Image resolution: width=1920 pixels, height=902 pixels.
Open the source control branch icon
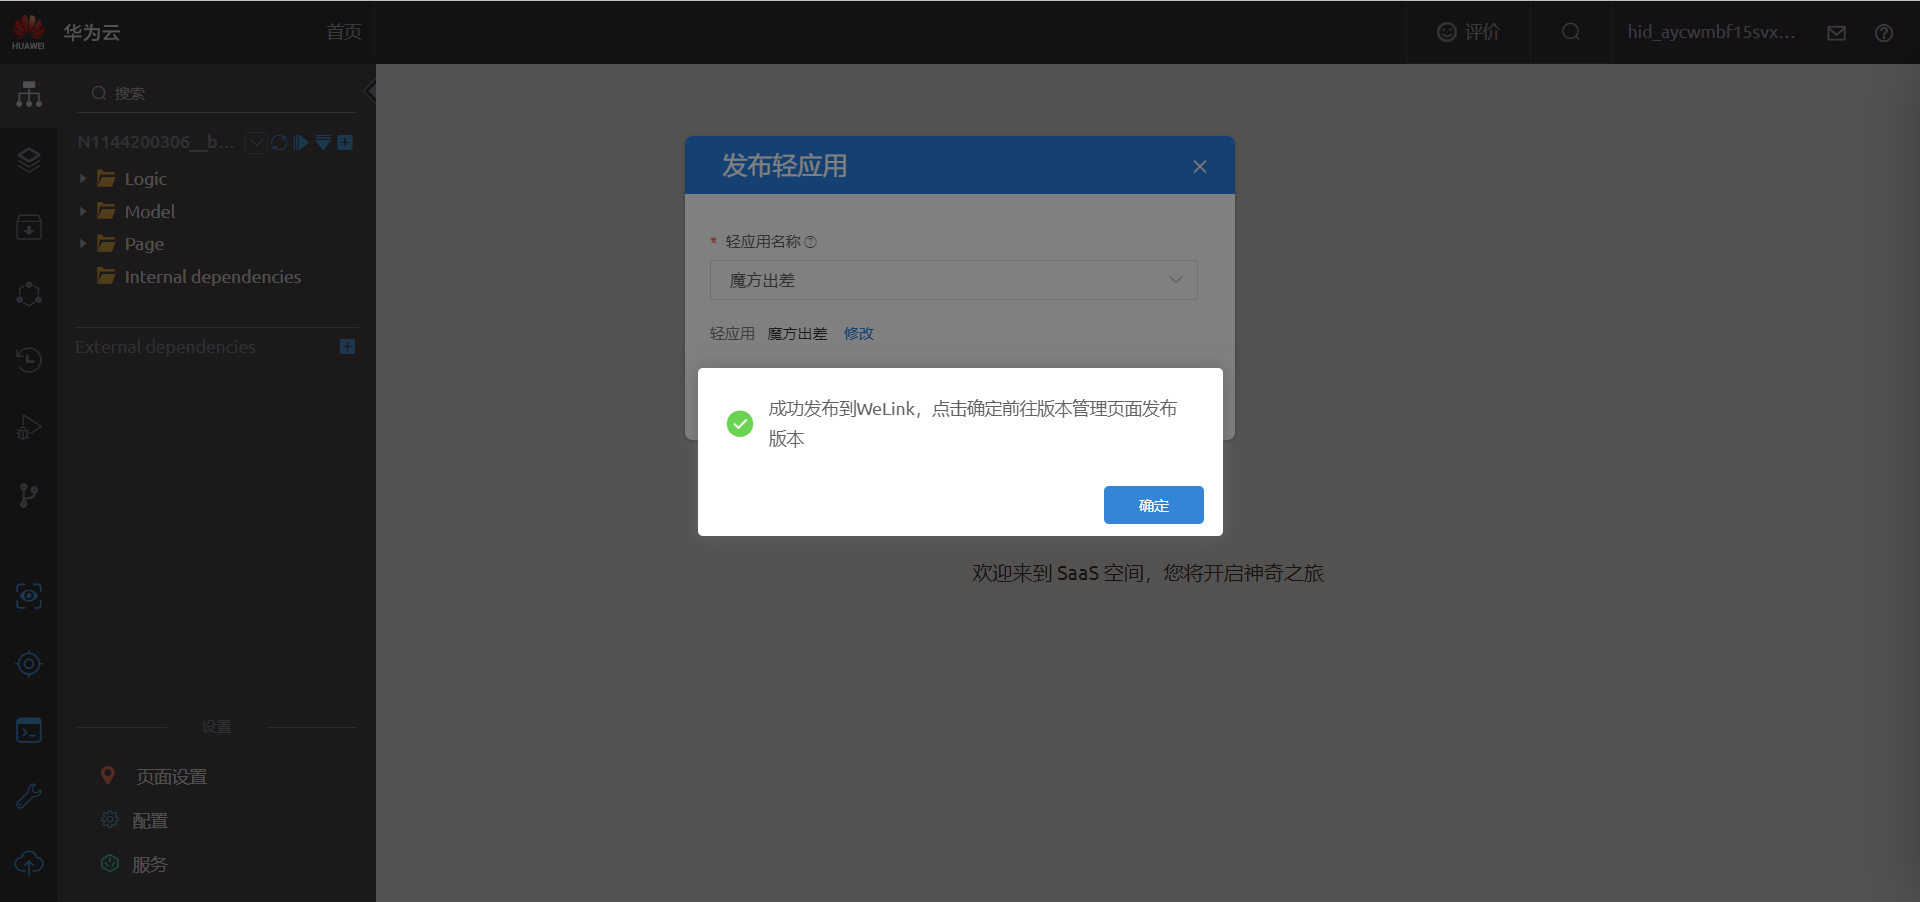click(28, 495)
